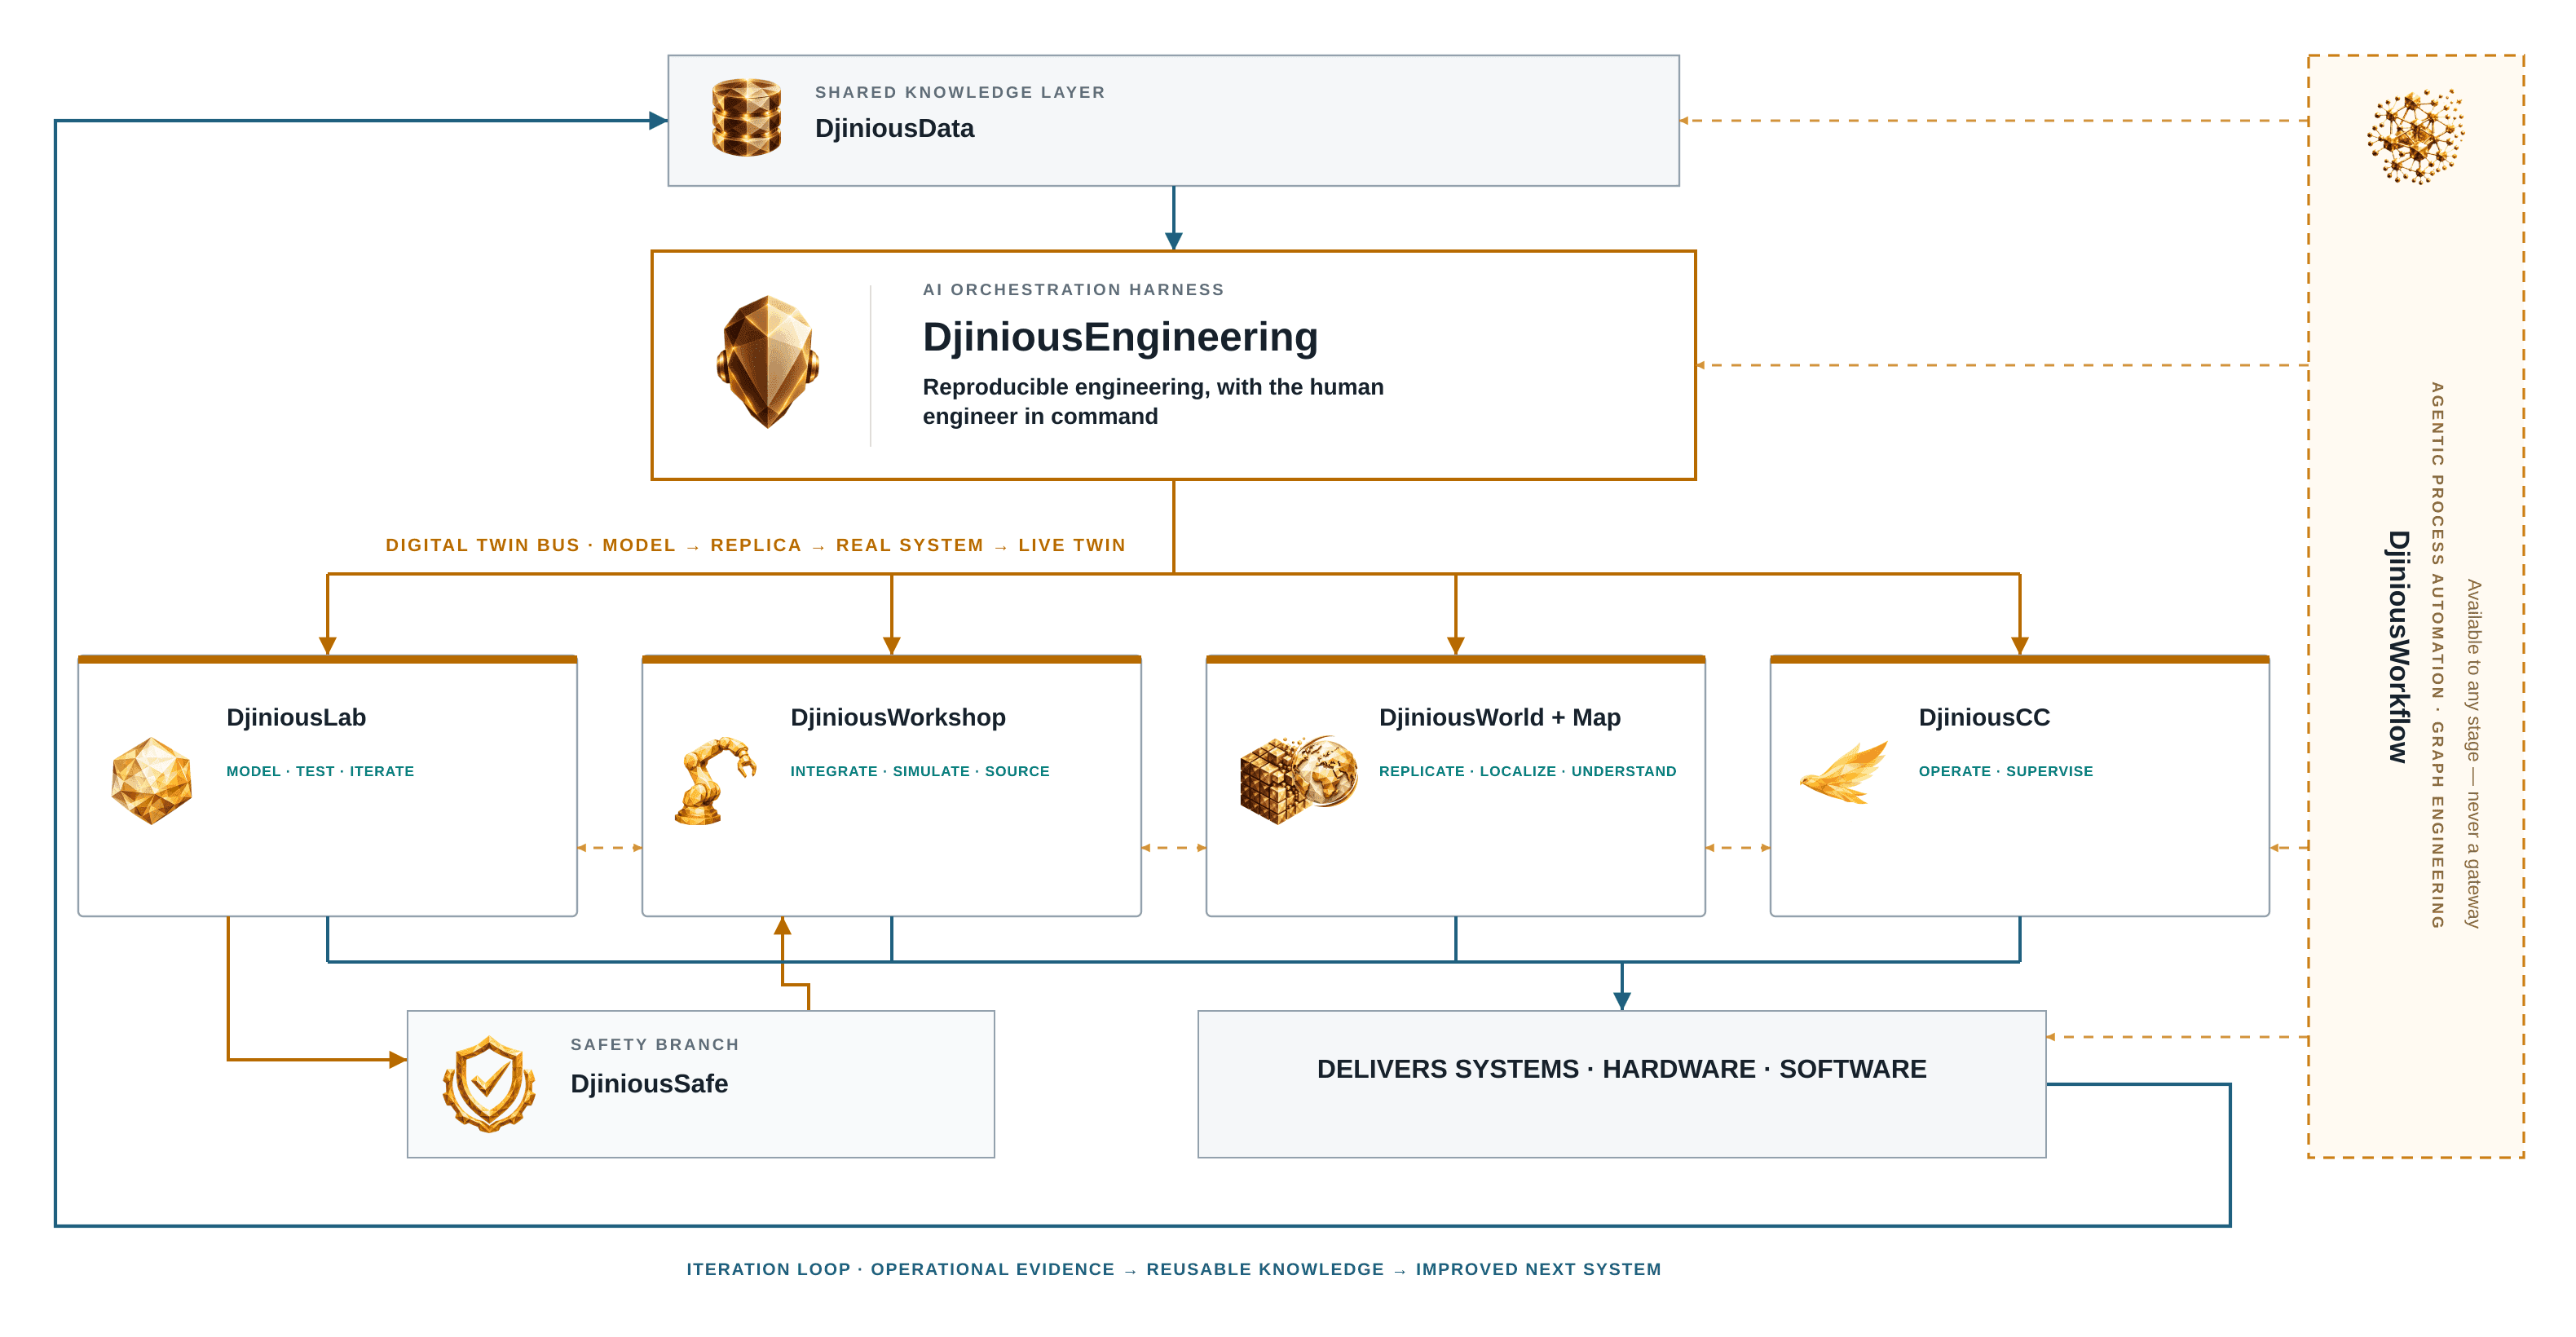Click the DjiniousEngineering heading
Image resolution: width=2576 pixels, height=1337 pixels.
point(1120,337)
